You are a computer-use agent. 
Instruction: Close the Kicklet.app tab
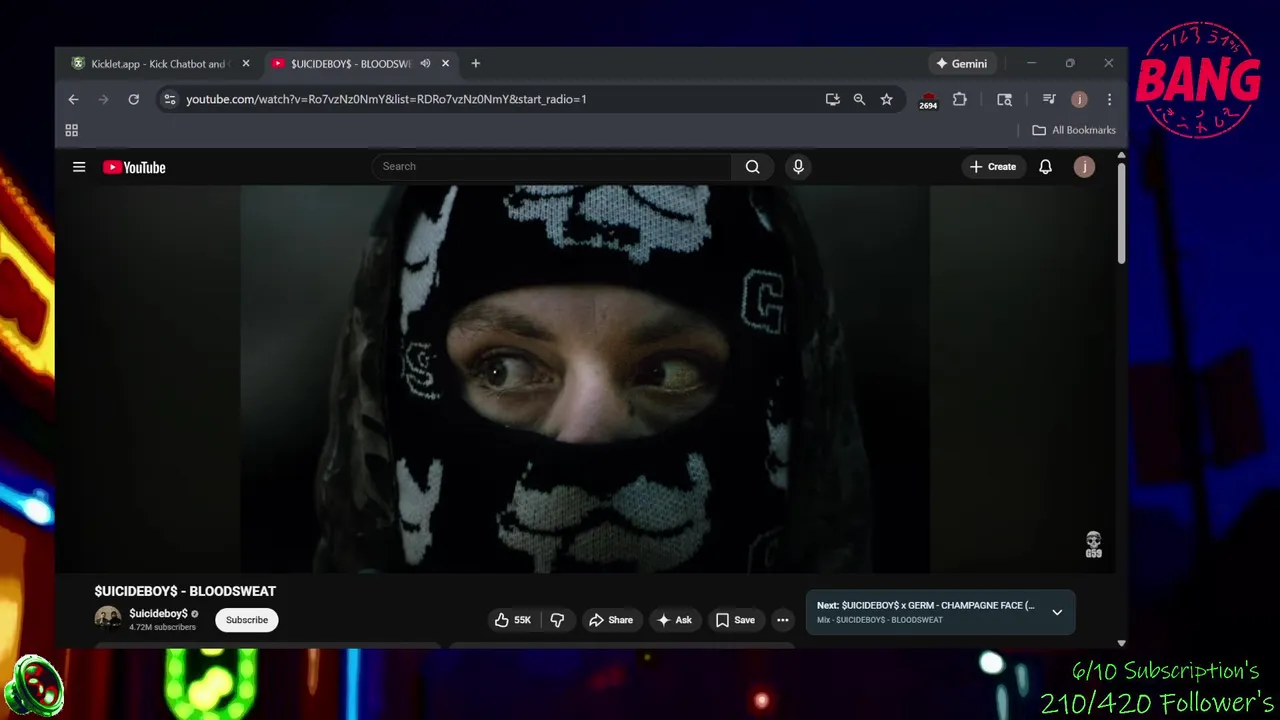(x=246, y=63)
